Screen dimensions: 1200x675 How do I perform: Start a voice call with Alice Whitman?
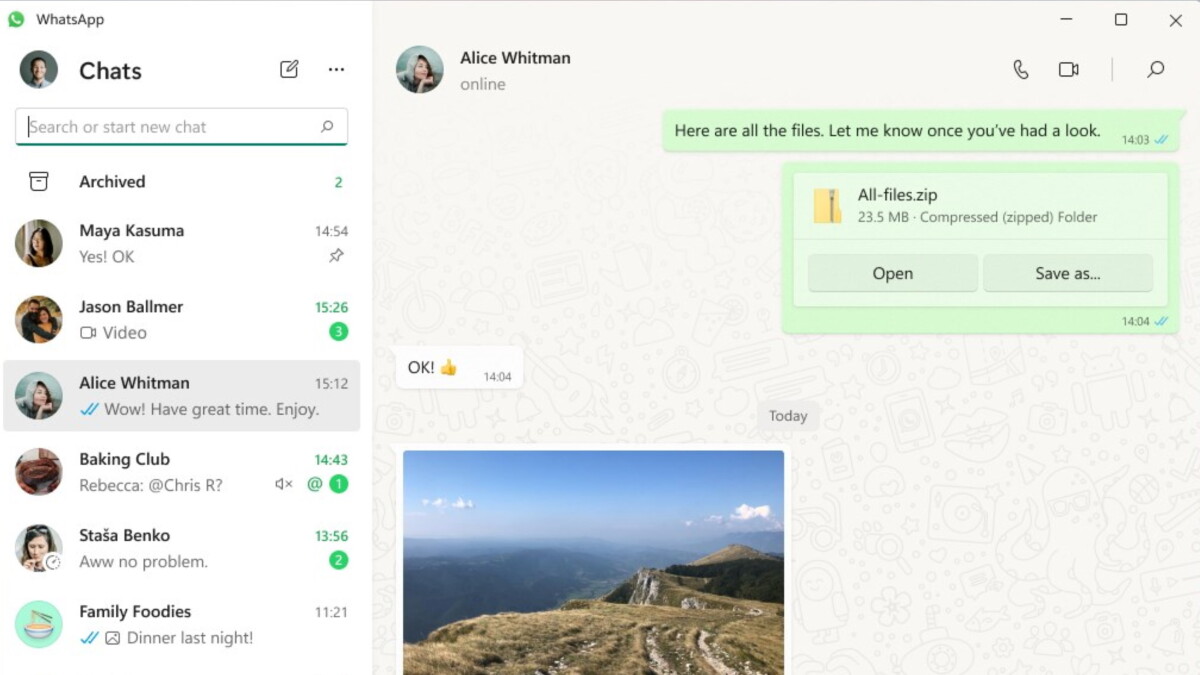[1020, 69]
